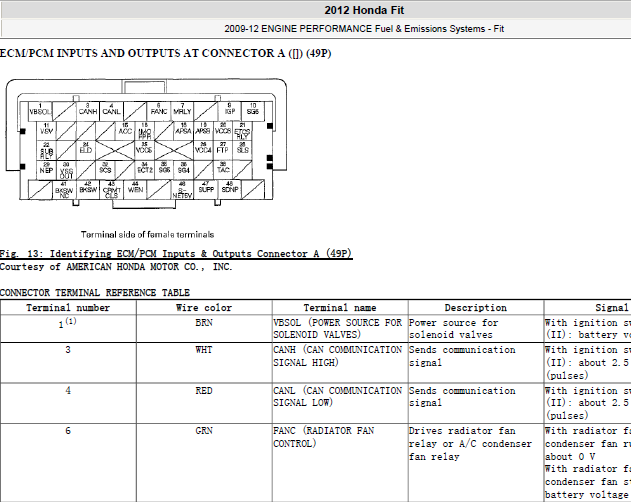Click the VSV pin 11 in connector diagram
The image size is (631, 502).
tap(47, 131)
